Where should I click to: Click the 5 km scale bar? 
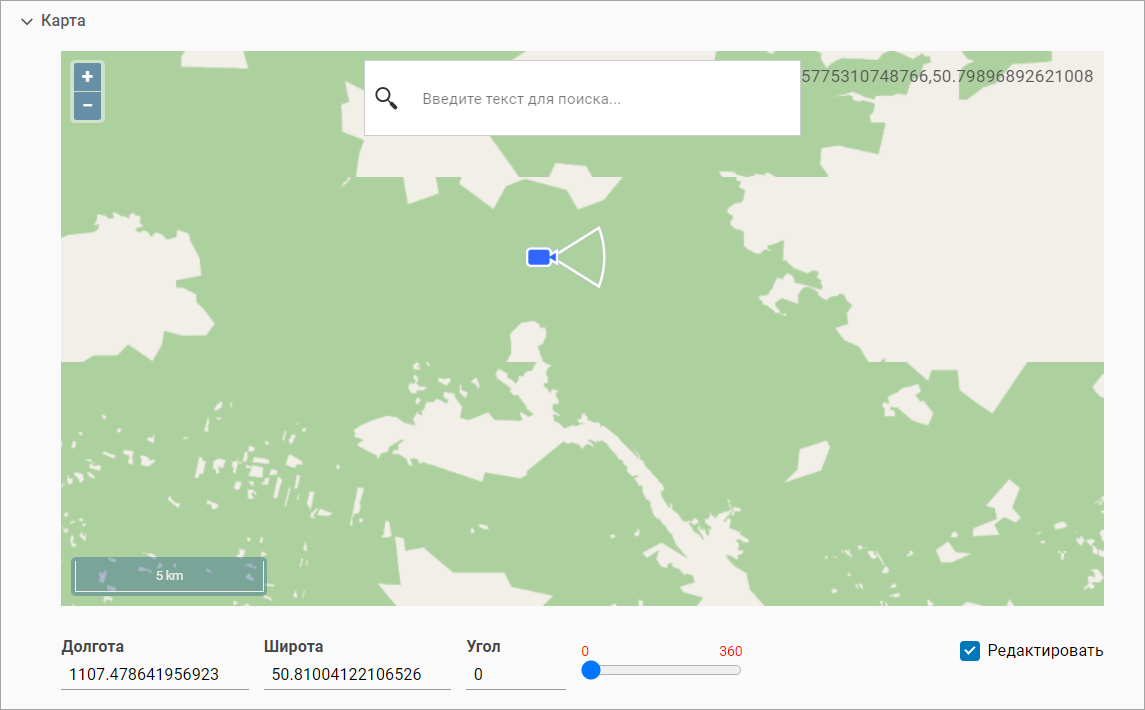tap(169, 576)
